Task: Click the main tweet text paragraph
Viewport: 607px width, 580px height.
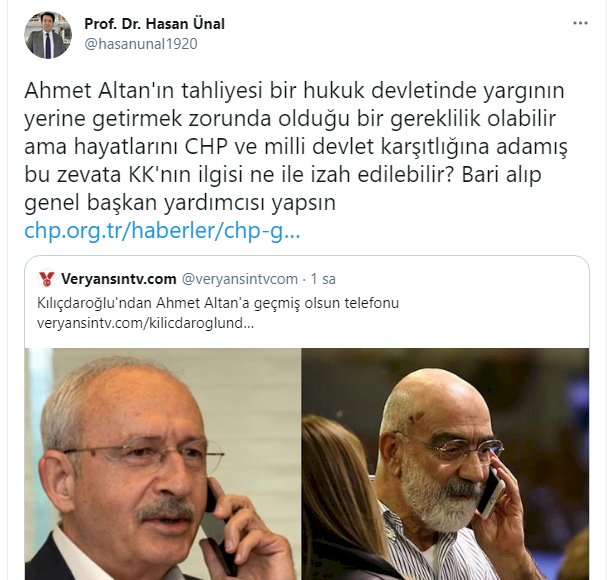Action: 296,146
